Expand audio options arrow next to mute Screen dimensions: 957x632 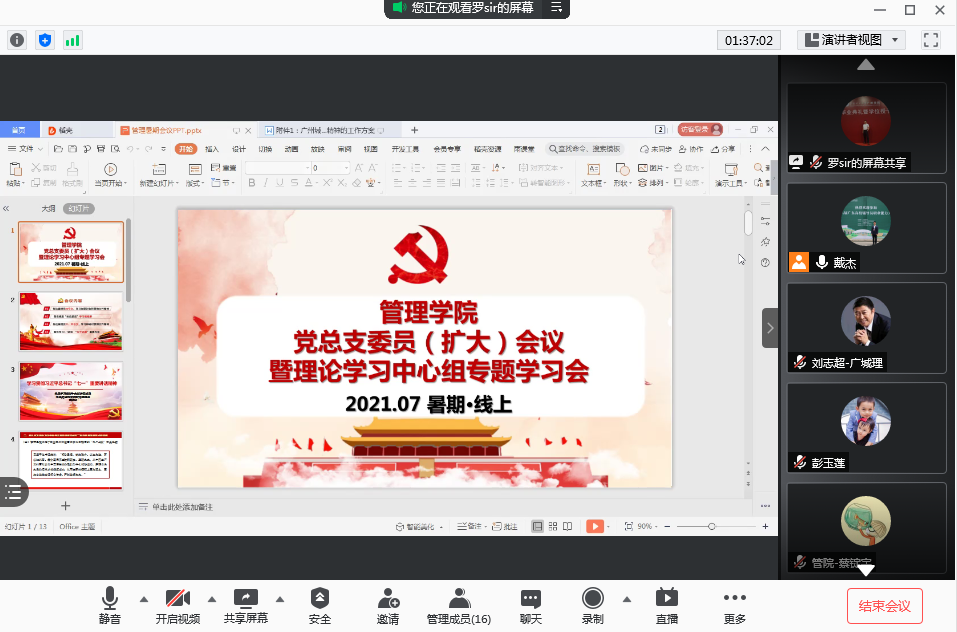[x=143, y=599]
